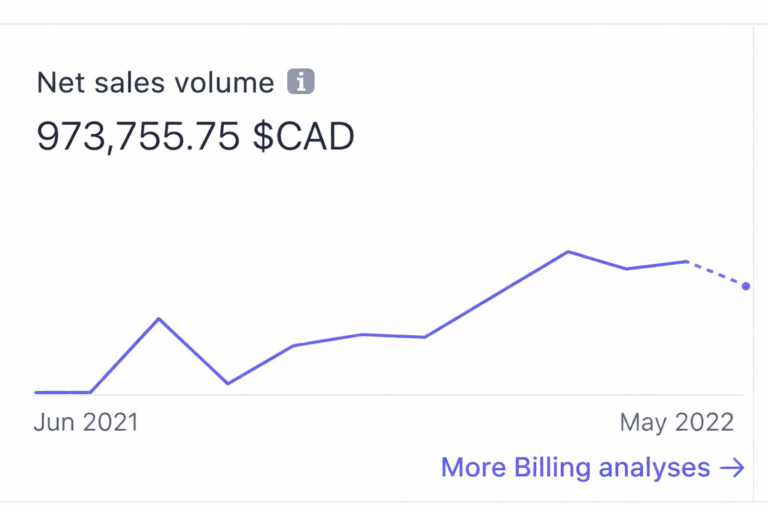This screenshot has height=512, width=768.
Task: Click the chart line's starting point at Jun 2021
Action: (x=37, y=392)
